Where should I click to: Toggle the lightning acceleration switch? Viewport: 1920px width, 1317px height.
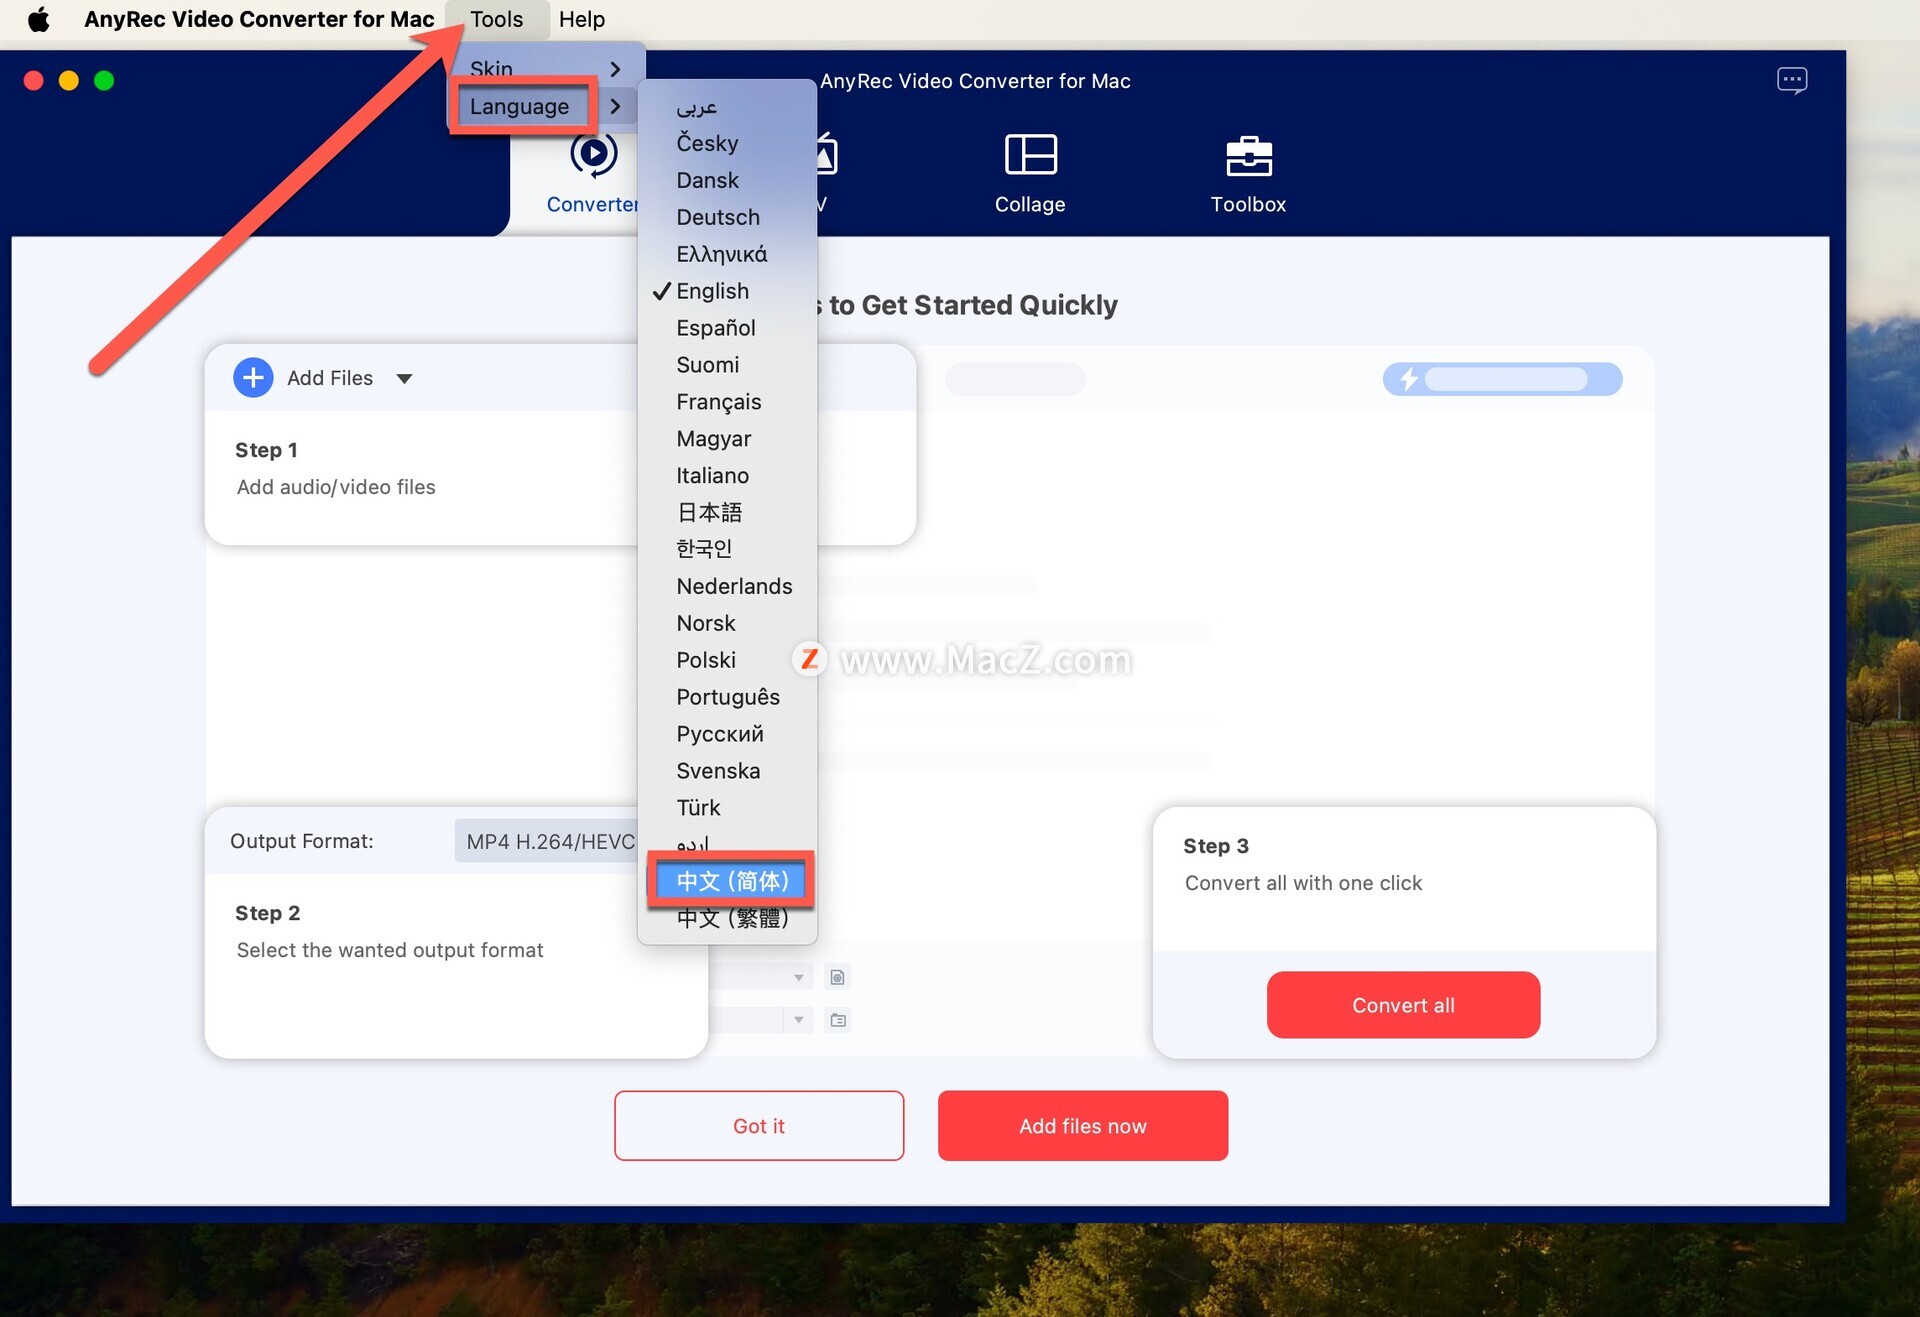click(1502, 379)
